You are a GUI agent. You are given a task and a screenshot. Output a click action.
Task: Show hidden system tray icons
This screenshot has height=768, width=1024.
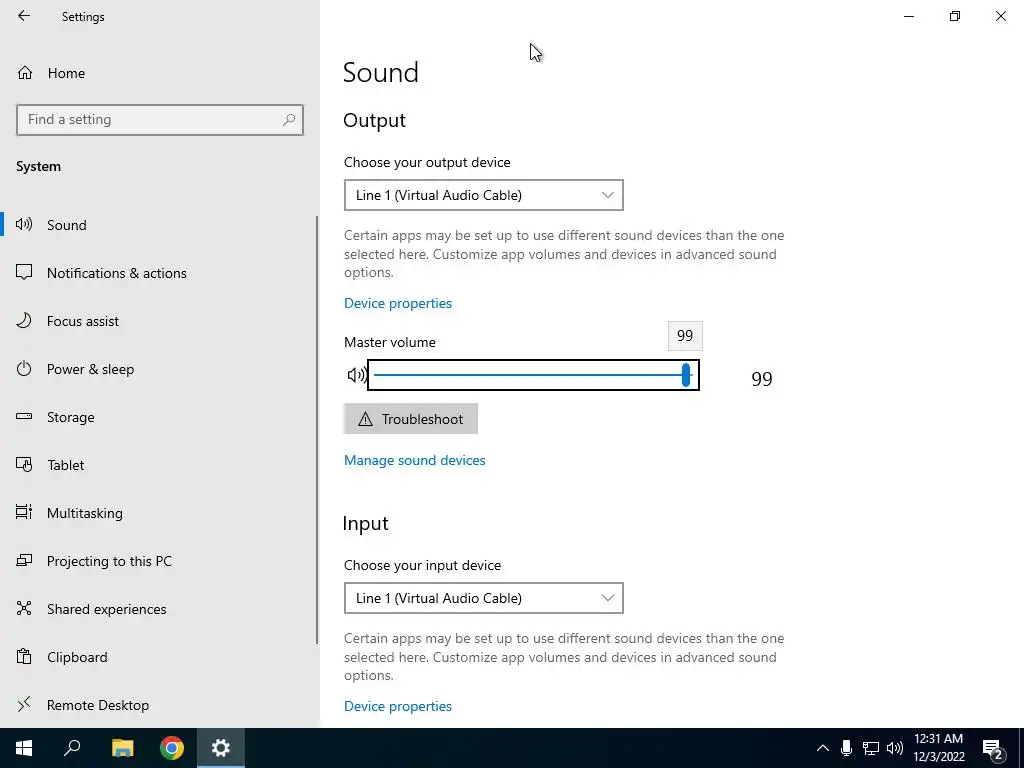tap(823, 748)
